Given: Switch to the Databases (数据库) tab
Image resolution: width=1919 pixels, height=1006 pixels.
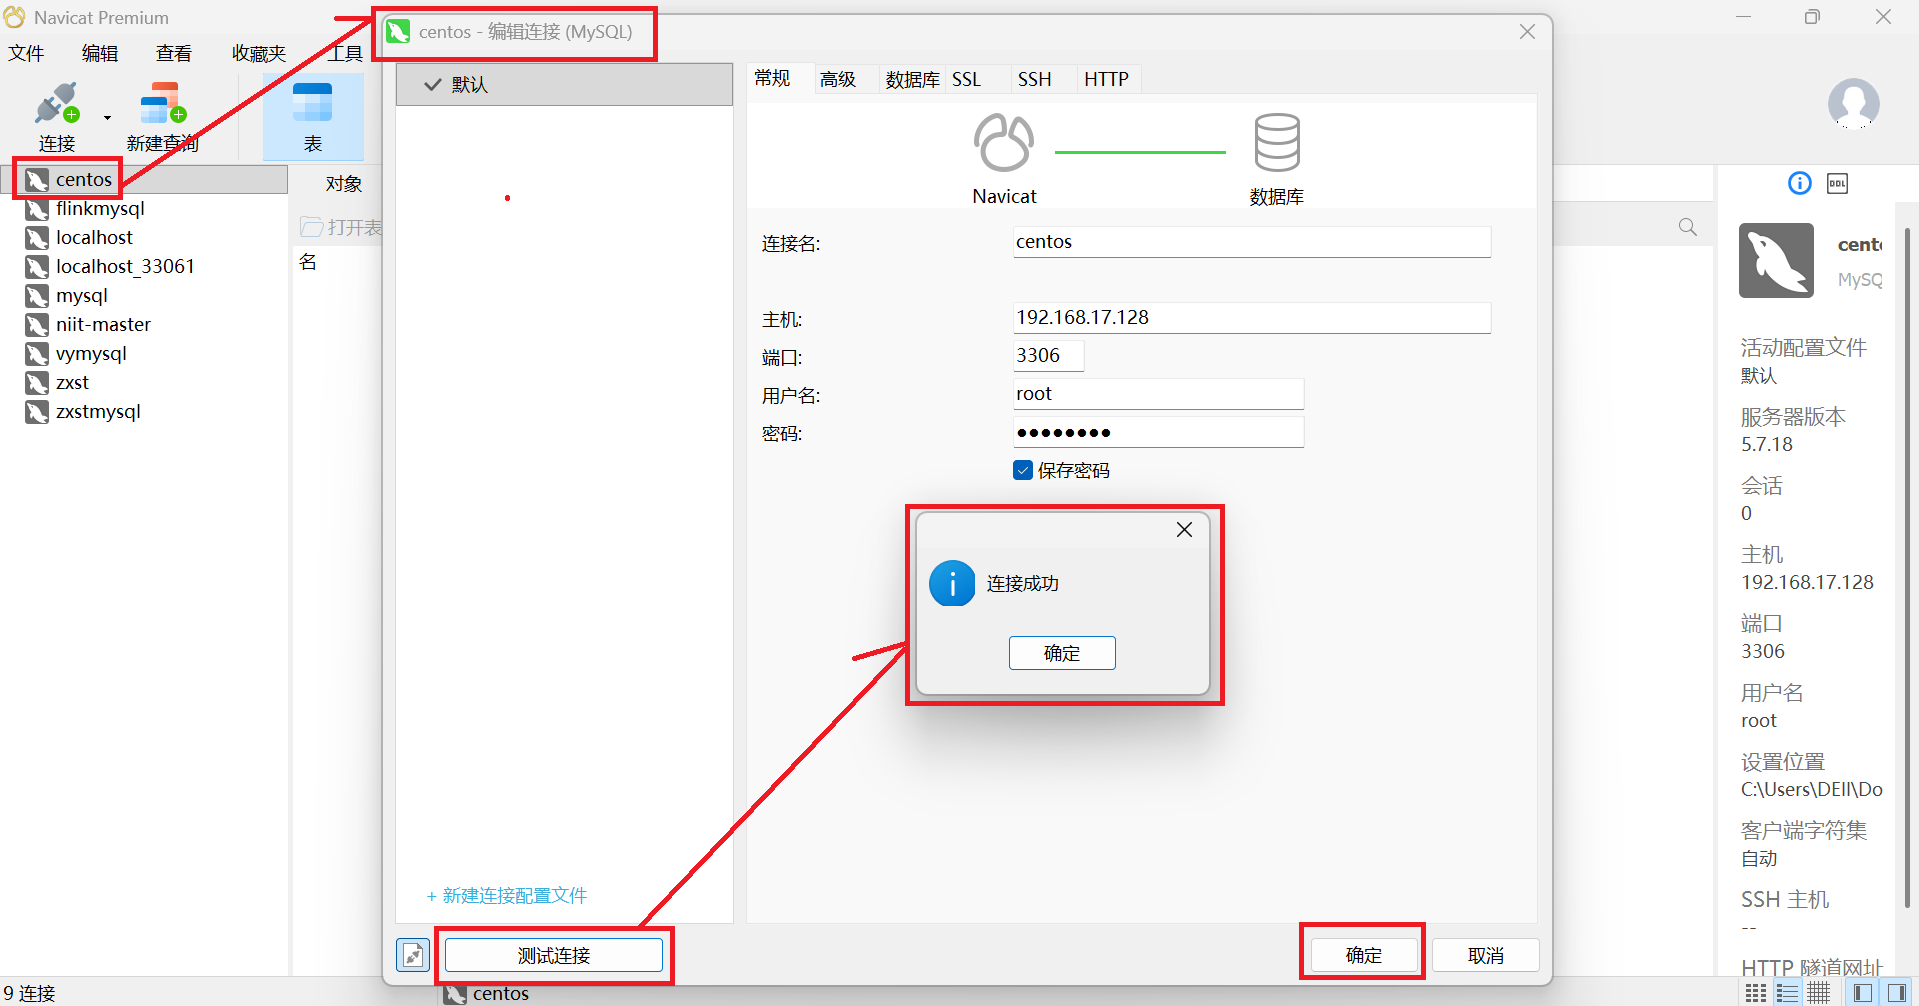Looking at the screenshot, I should (x=912, y=79).
